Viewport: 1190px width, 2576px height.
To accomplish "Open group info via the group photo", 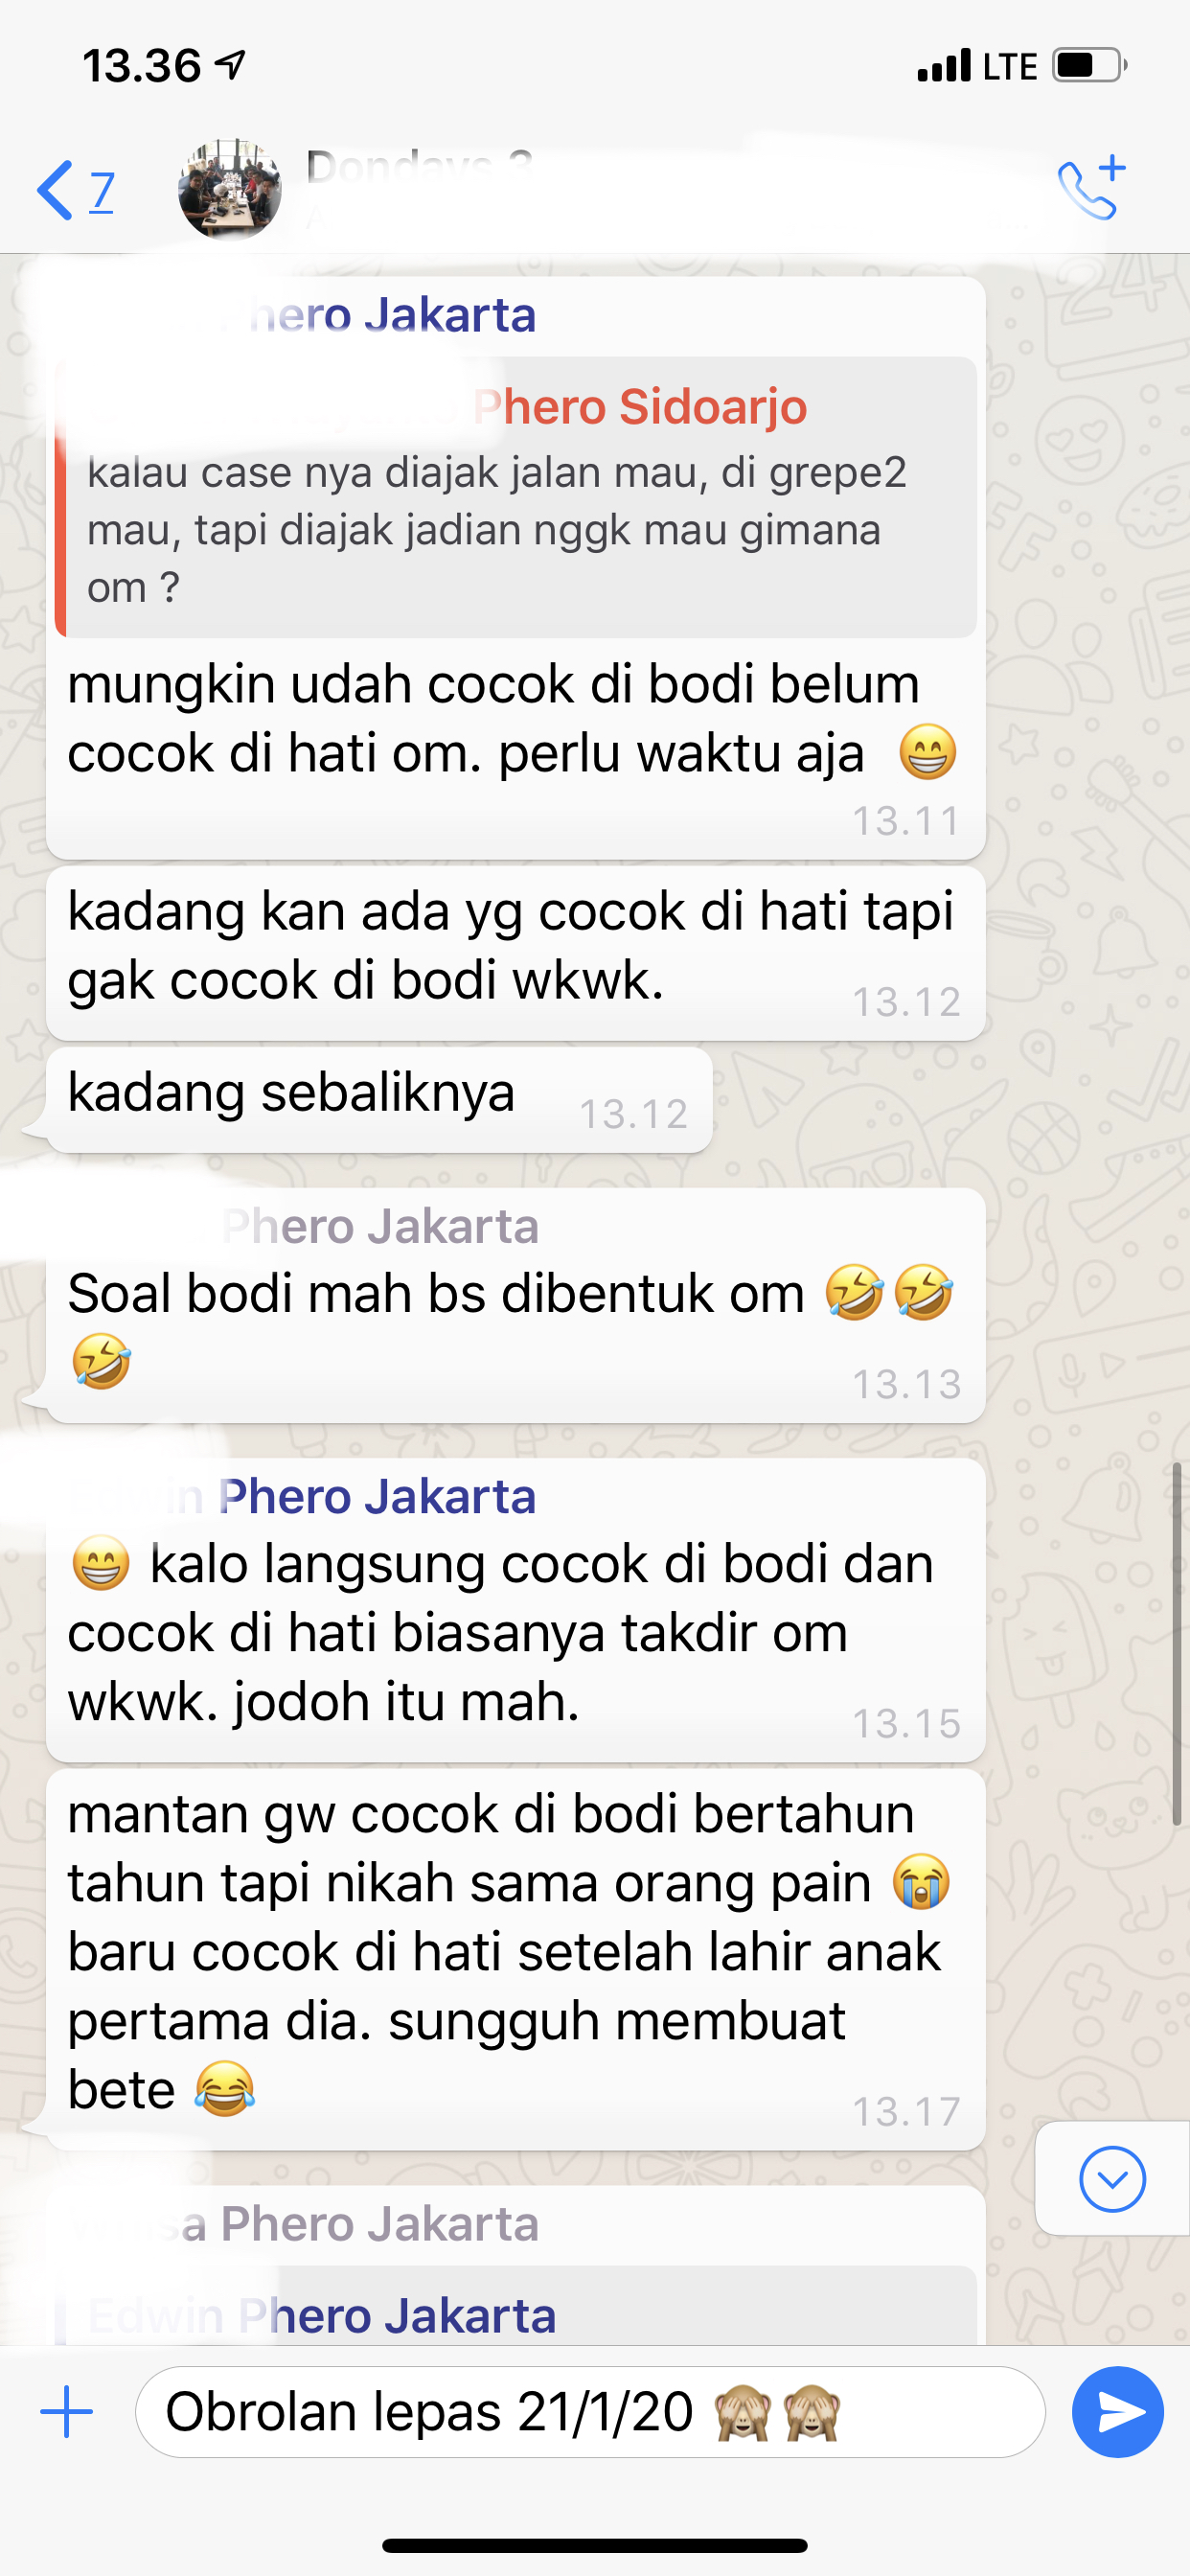I will tap(229, 190).
